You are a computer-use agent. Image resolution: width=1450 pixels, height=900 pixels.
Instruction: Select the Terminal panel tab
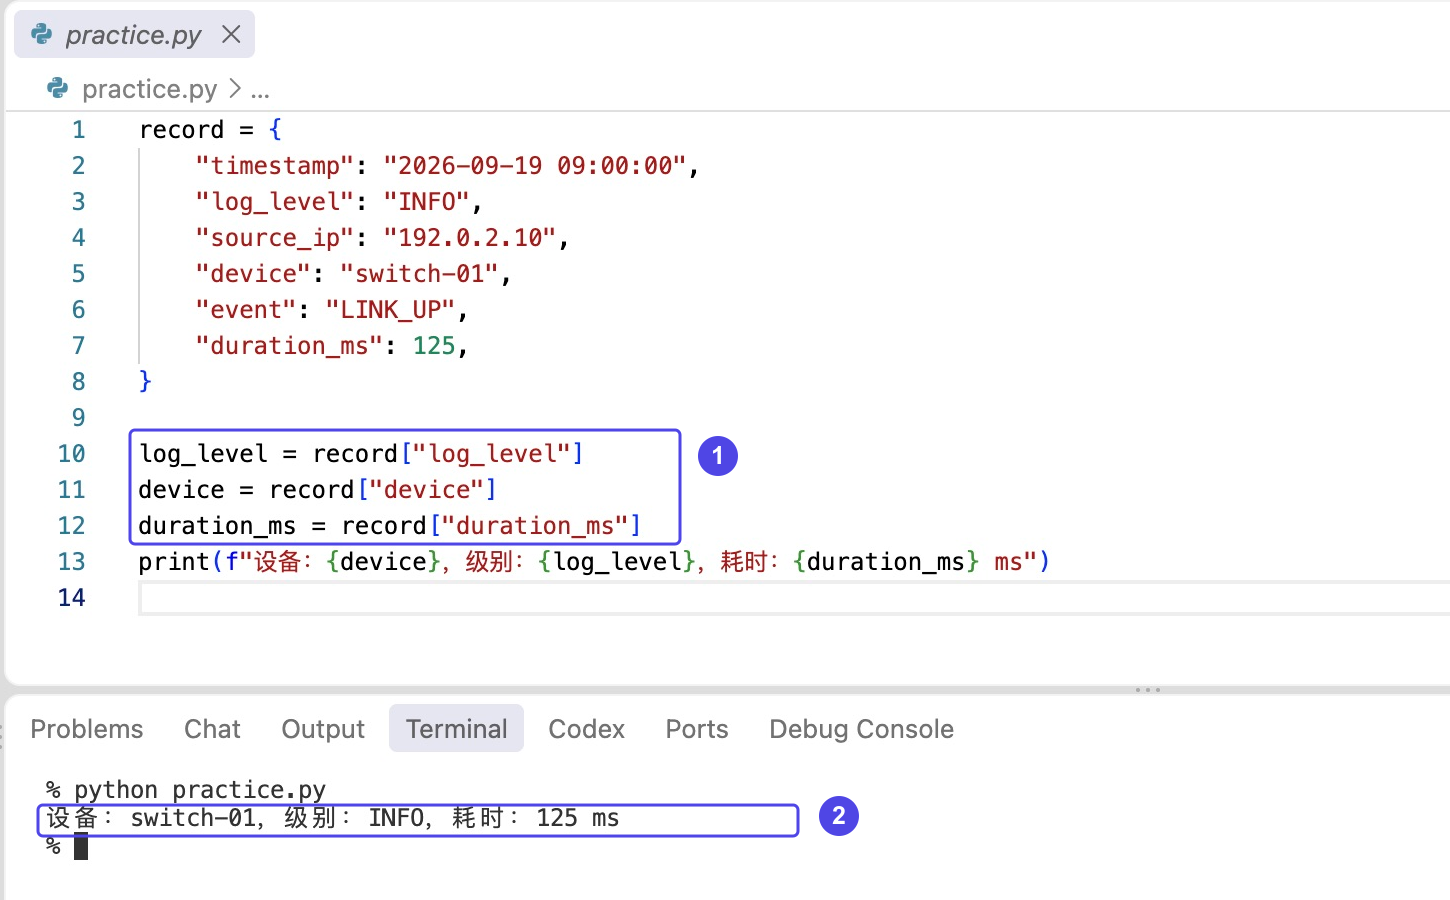click(456, 729)
